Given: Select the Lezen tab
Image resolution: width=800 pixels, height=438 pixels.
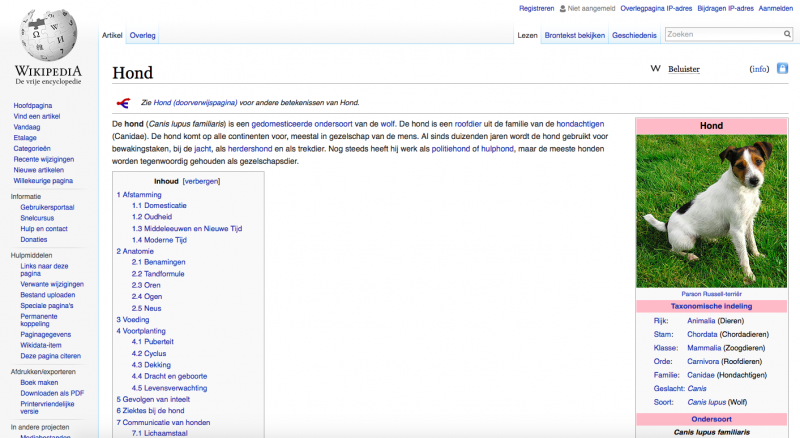Looking at the screenshot, I should 528,35.
